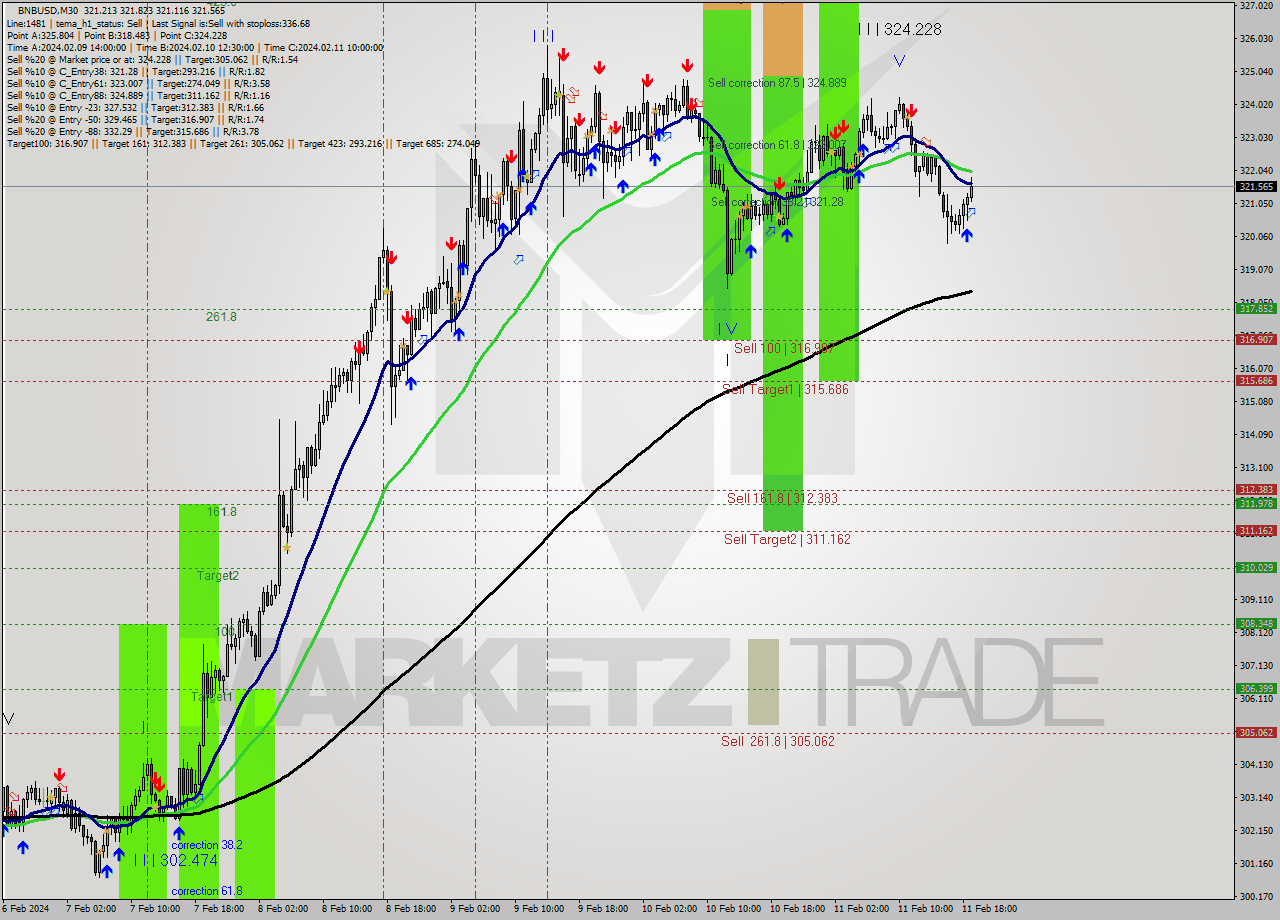The image size is (1280, 920).
Task: Click the blue 'correction 38.2' label
Action: (x=206, y=845)
